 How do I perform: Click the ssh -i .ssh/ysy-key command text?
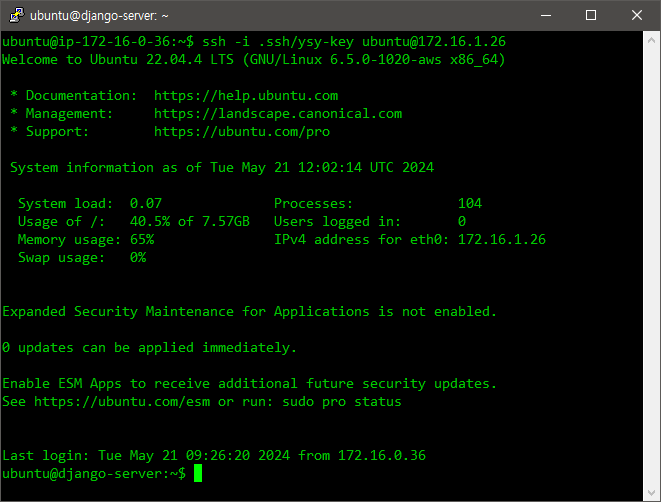click(x=278, y=42)
